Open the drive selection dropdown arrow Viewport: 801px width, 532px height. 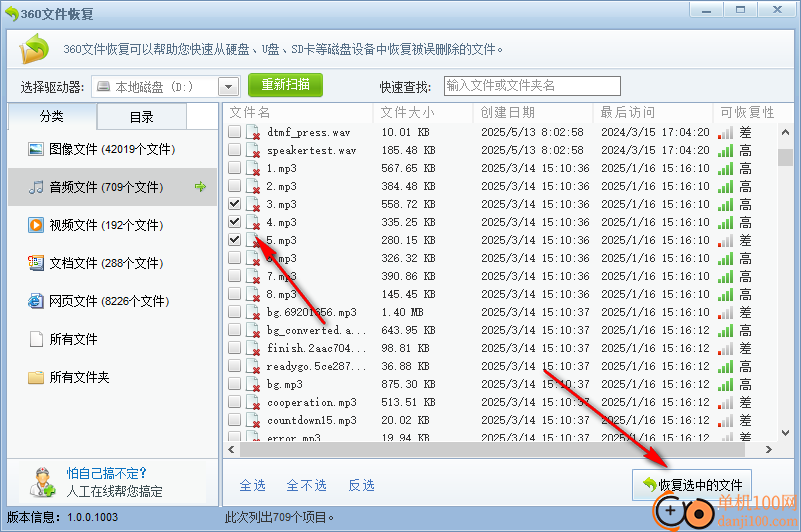pyautogui.click(x=229, y=87)
